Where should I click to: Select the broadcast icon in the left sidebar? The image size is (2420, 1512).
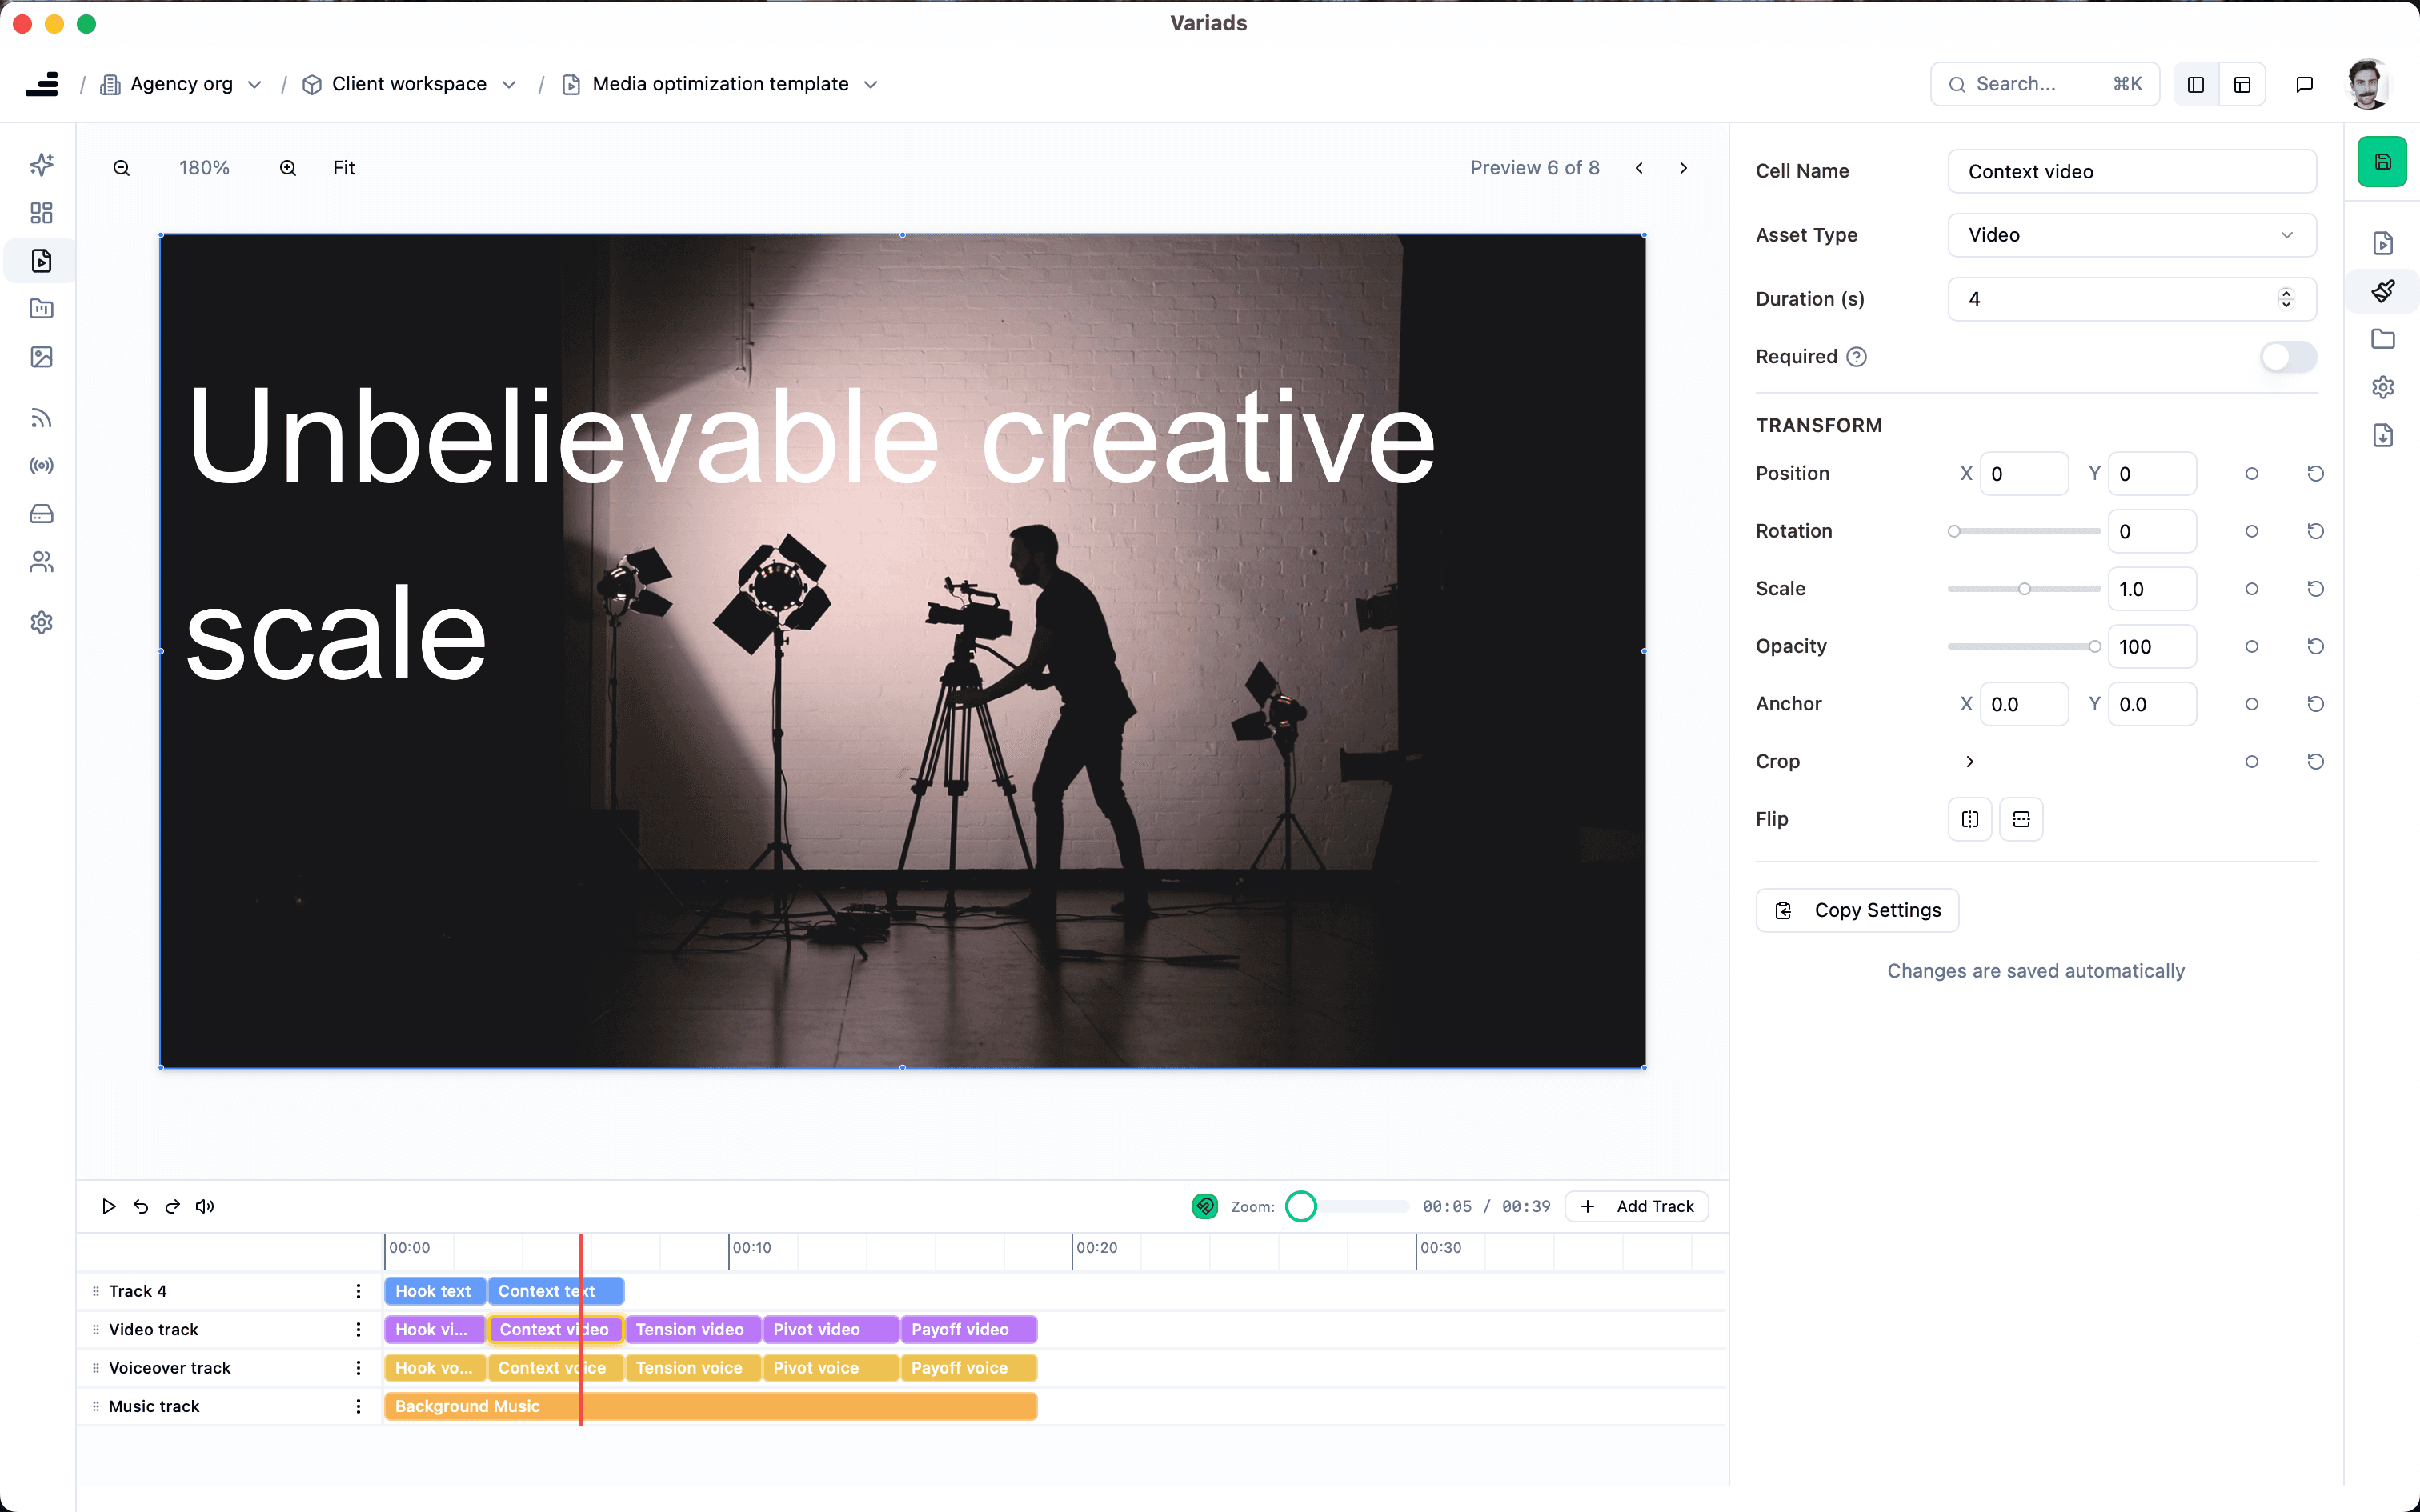point(41,465)
